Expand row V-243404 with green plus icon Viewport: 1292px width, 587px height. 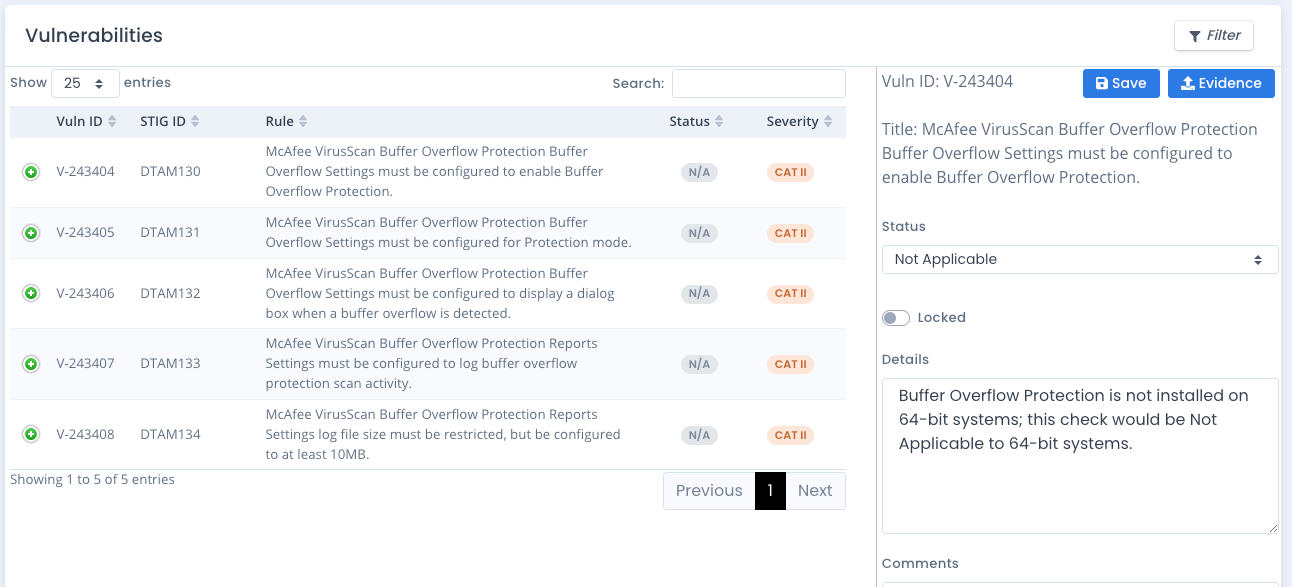tap(31, 172)
